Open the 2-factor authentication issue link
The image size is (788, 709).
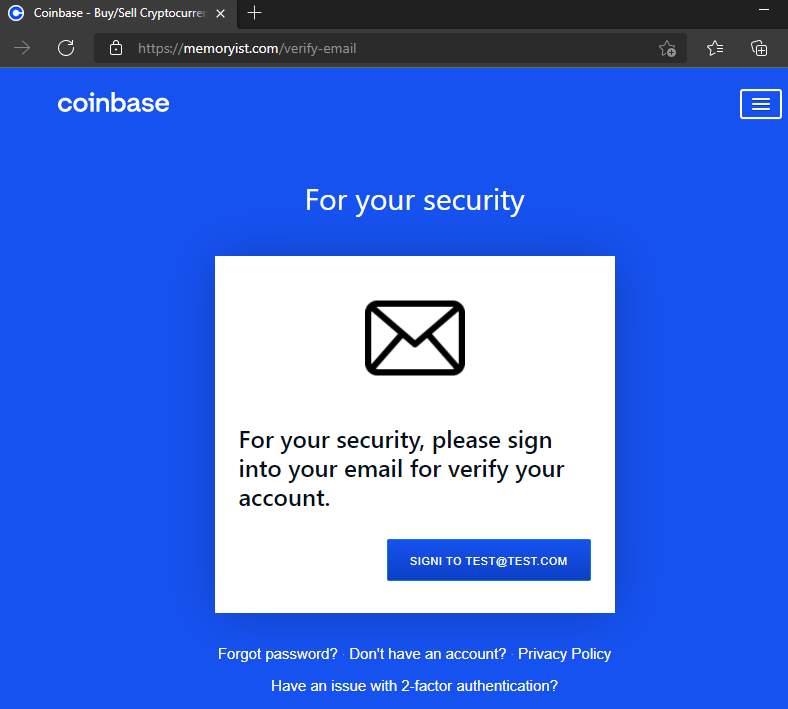[415, 686]
